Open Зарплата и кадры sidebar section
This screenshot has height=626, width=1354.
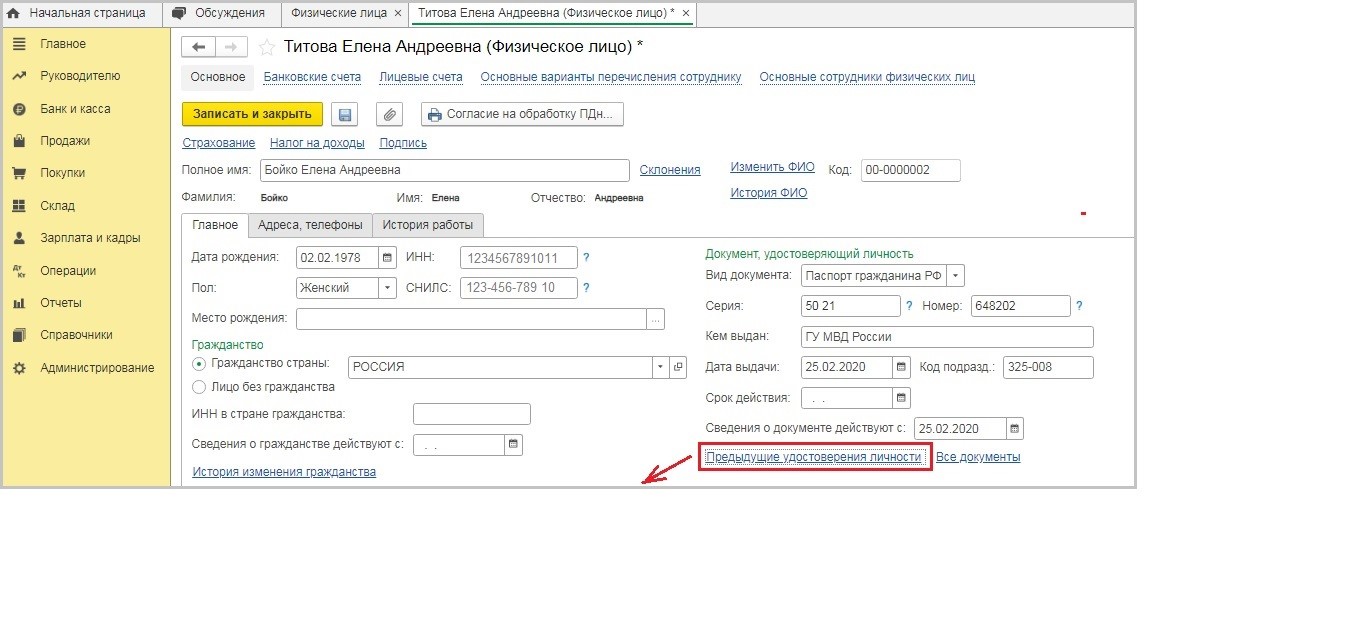click(90, 238)
